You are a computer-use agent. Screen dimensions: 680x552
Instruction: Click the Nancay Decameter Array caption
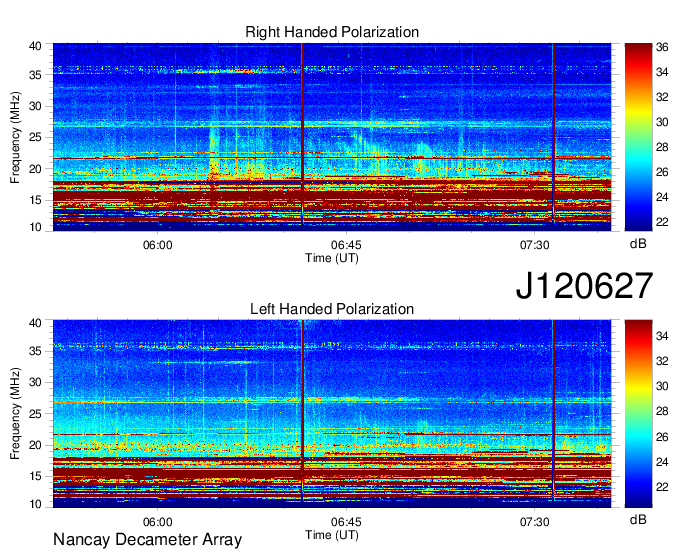pyautogui.click(x=147, y=540)
